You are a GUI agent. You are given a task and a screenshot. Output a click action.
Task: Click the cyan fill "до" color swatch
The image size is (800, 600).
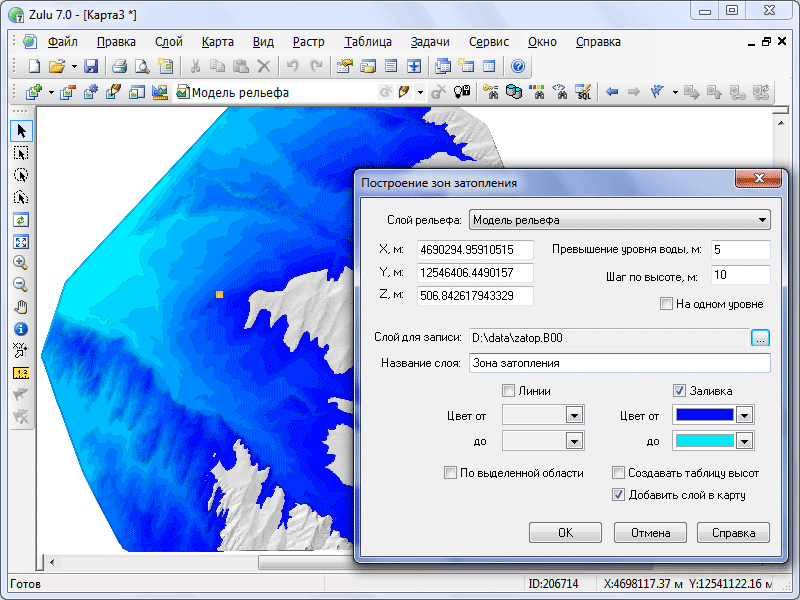pyautogui.click(x=704, y=441)
